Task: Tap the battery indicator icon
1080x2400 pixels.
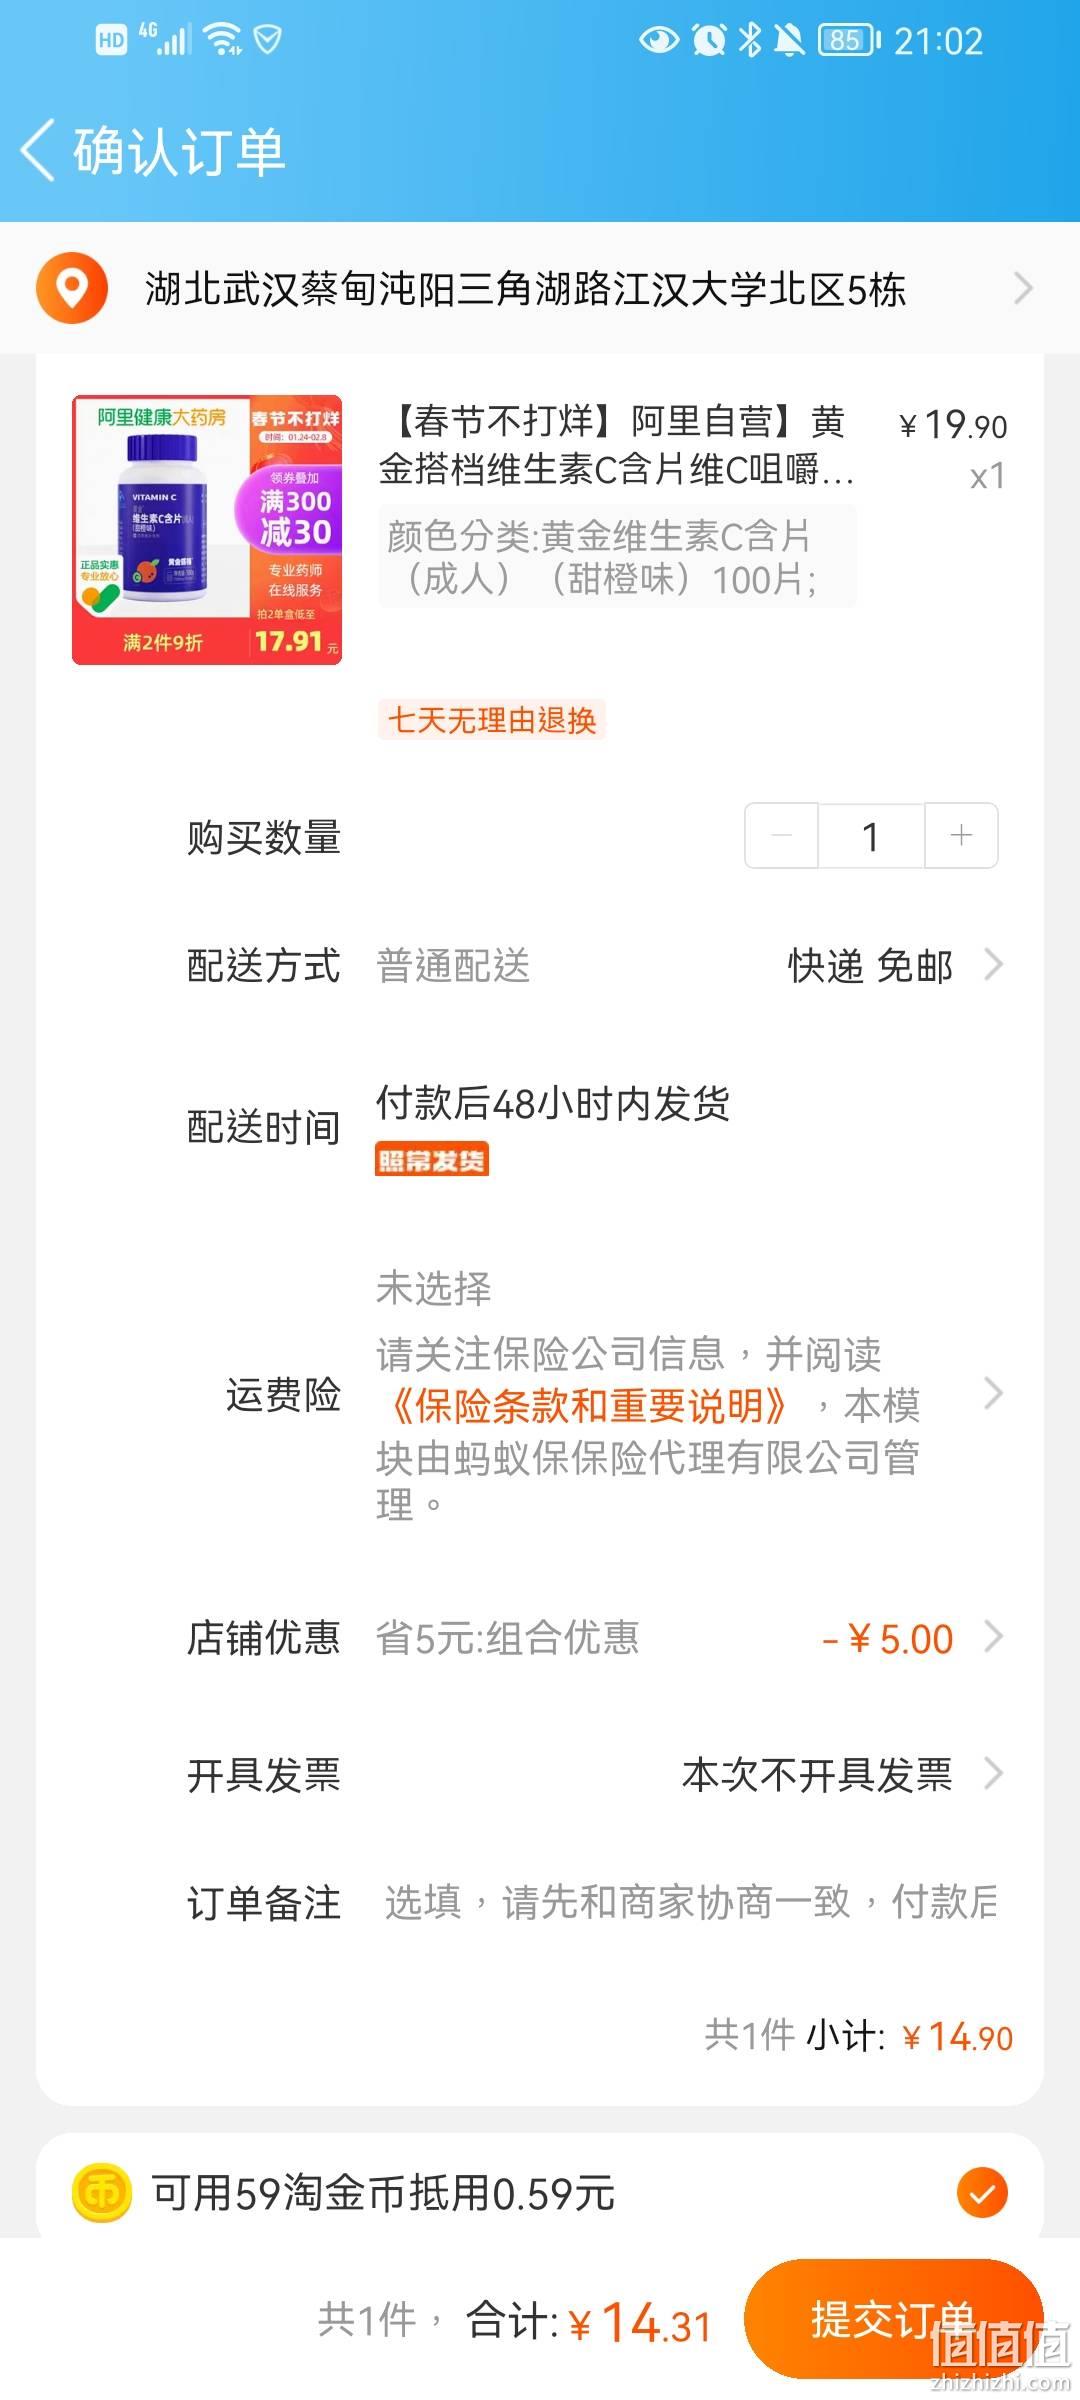Action: (x=849, y=40)
